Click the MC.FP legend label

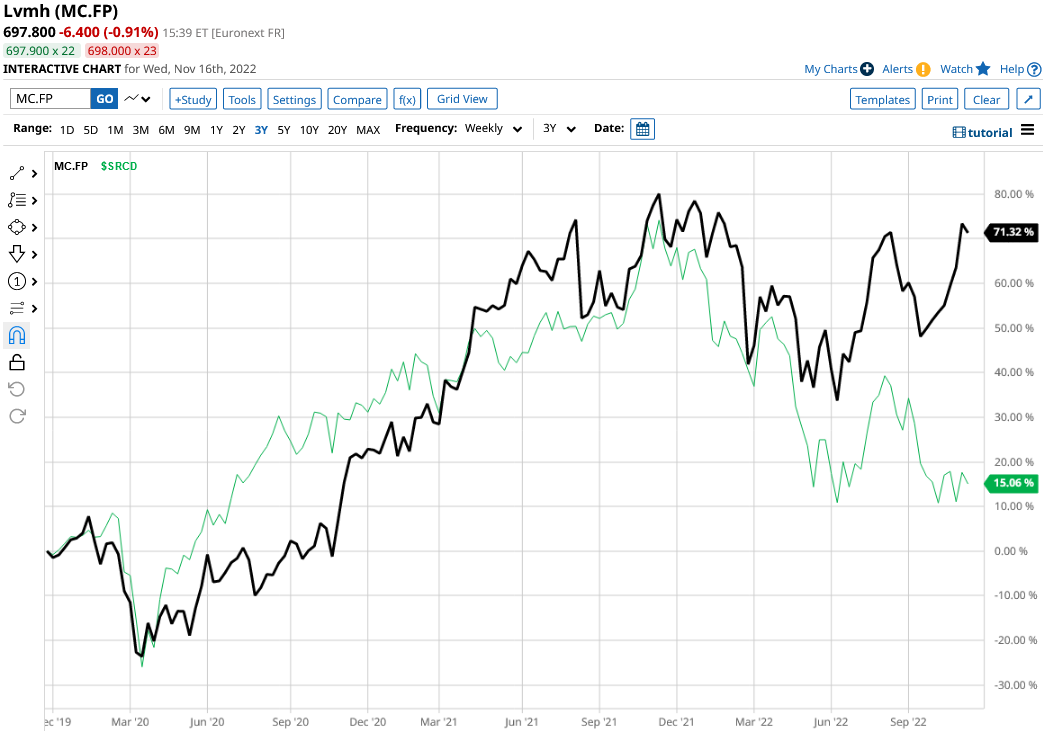tap(71, 166)
